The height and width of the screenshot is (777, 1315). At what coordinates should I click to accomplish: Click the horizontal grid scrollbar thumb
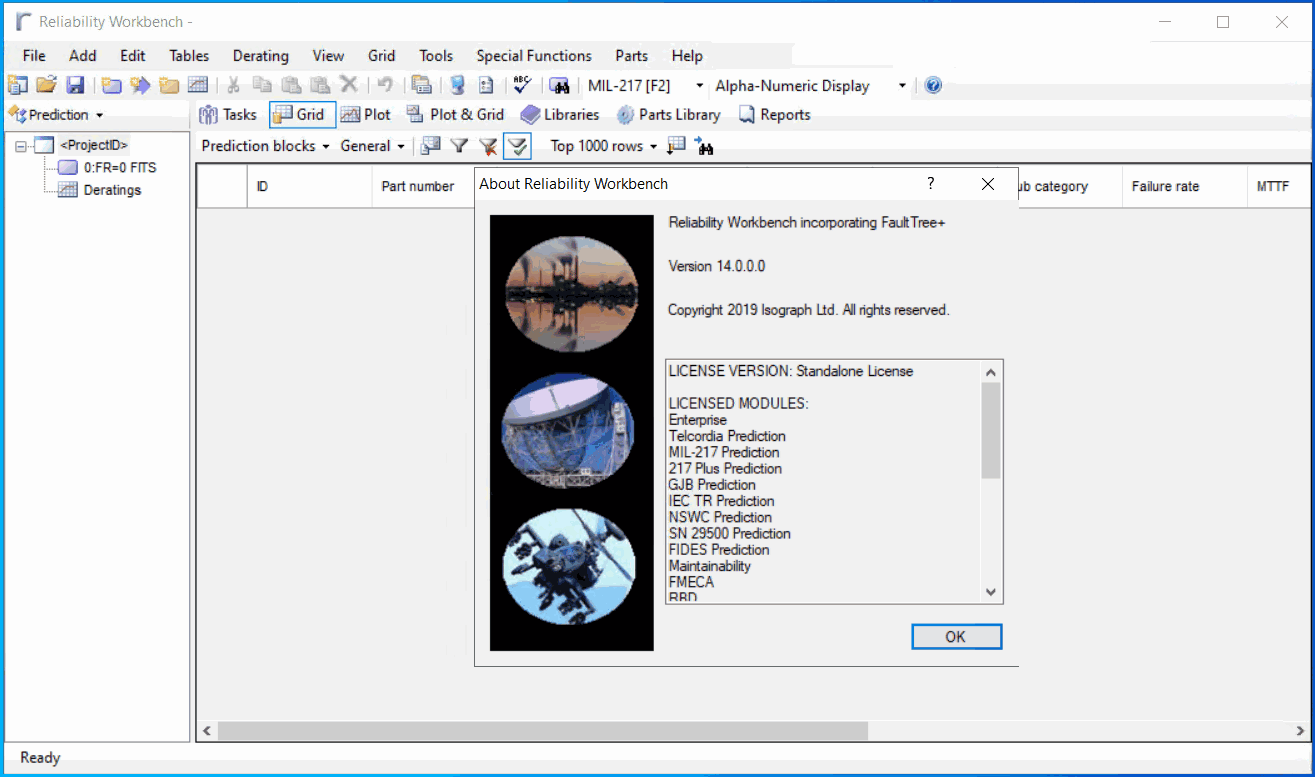click(x=542, y=731)
